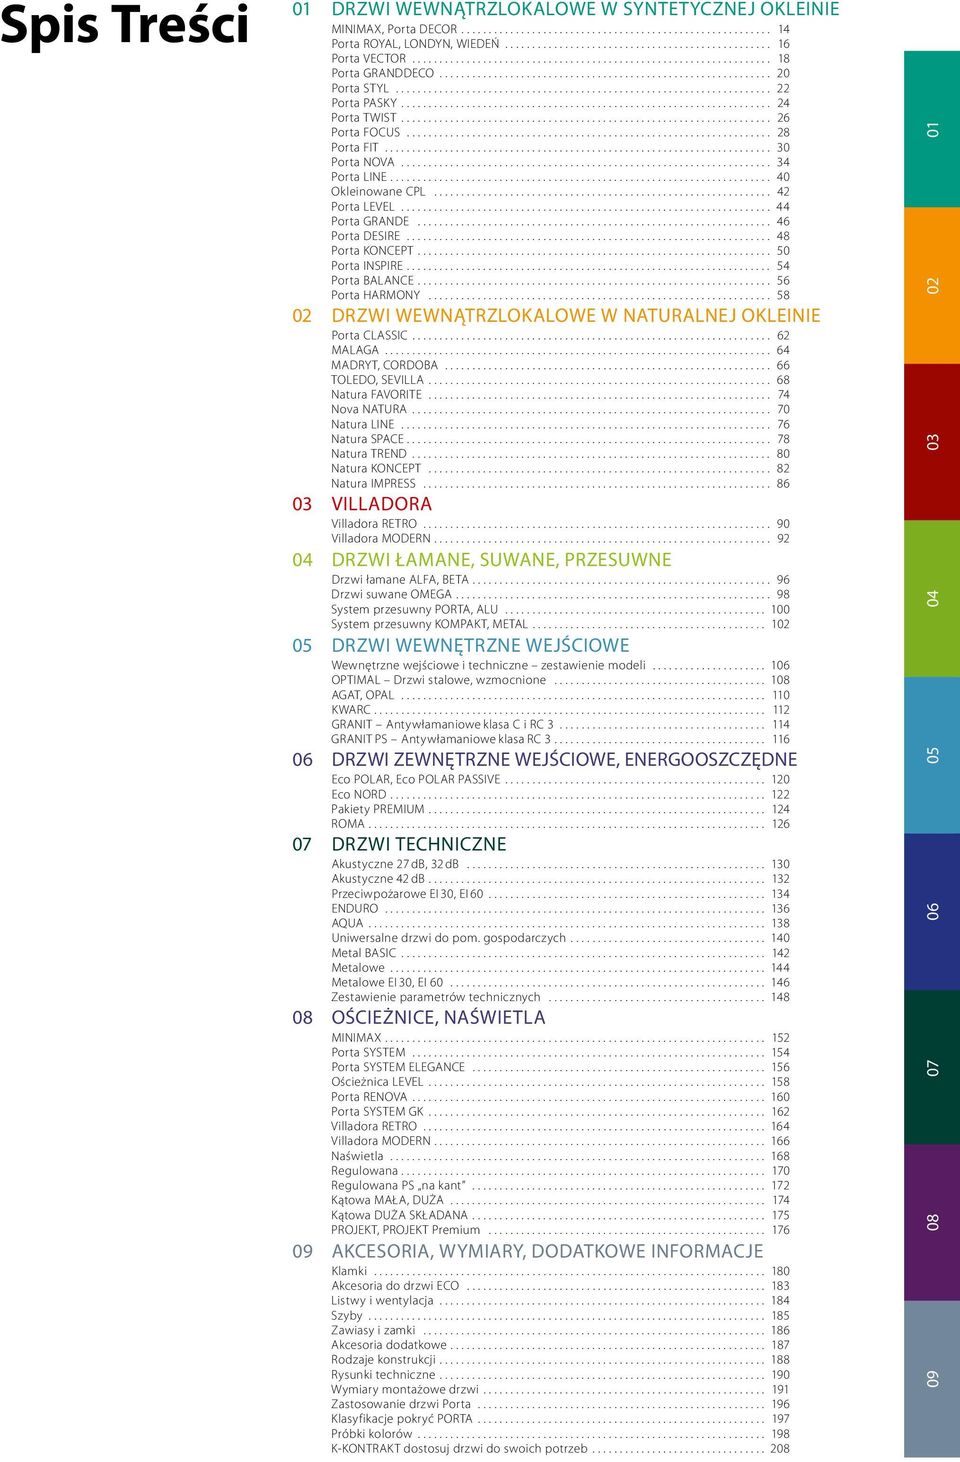Select the orange 02 side tab

(x=932, y=285)
